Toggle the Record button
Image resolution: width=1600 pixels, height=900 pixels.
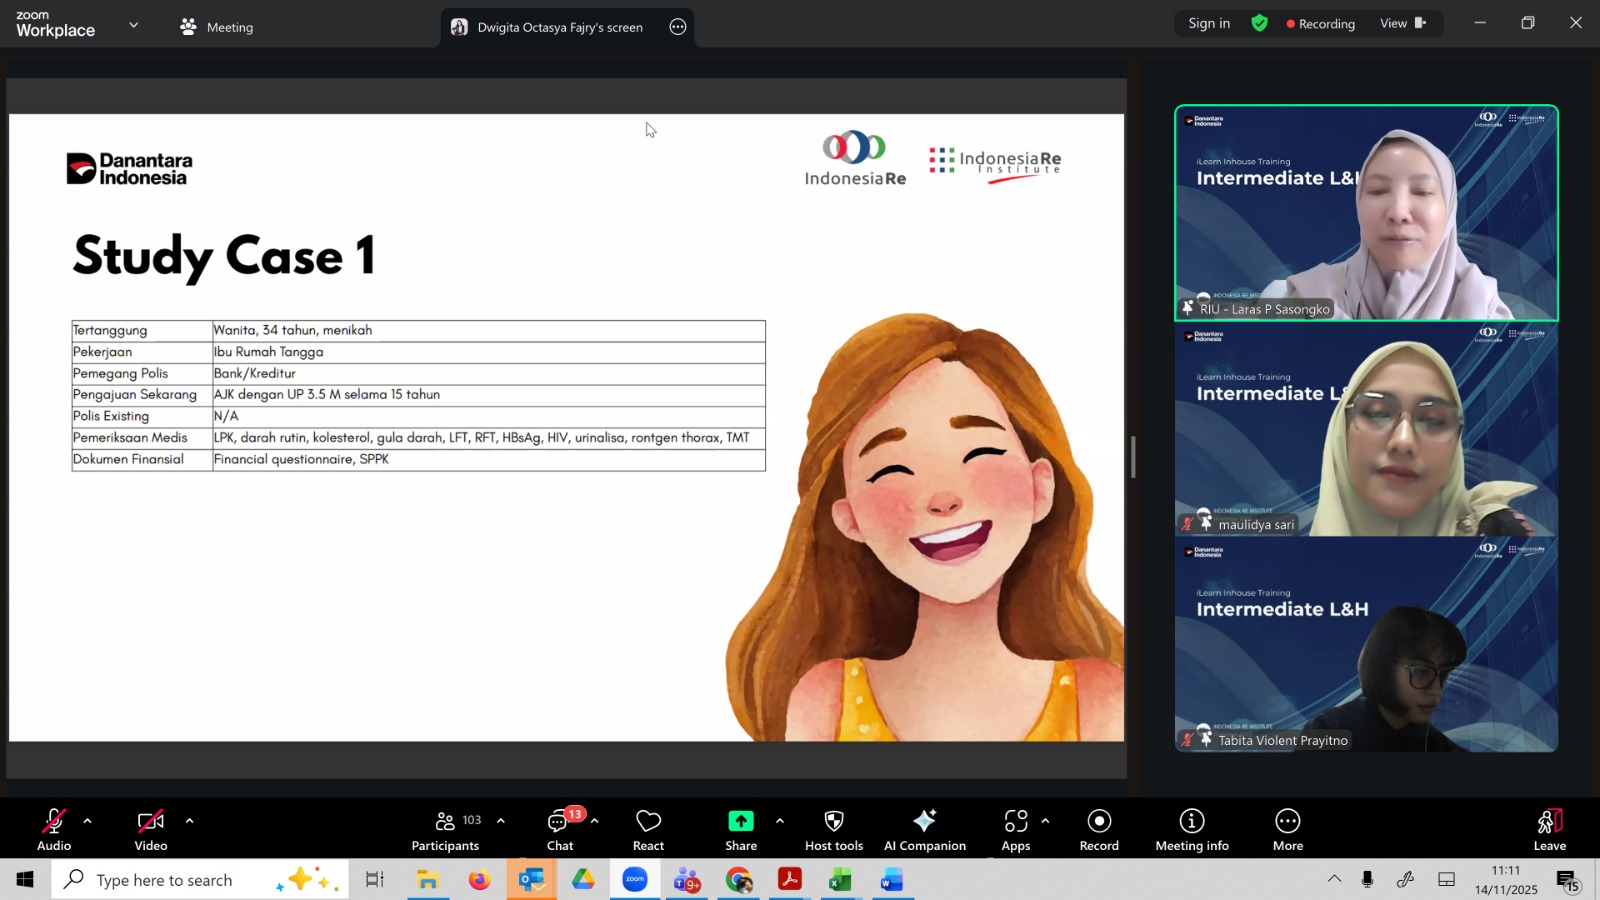pyautogui.click(x=1099, y=829)
